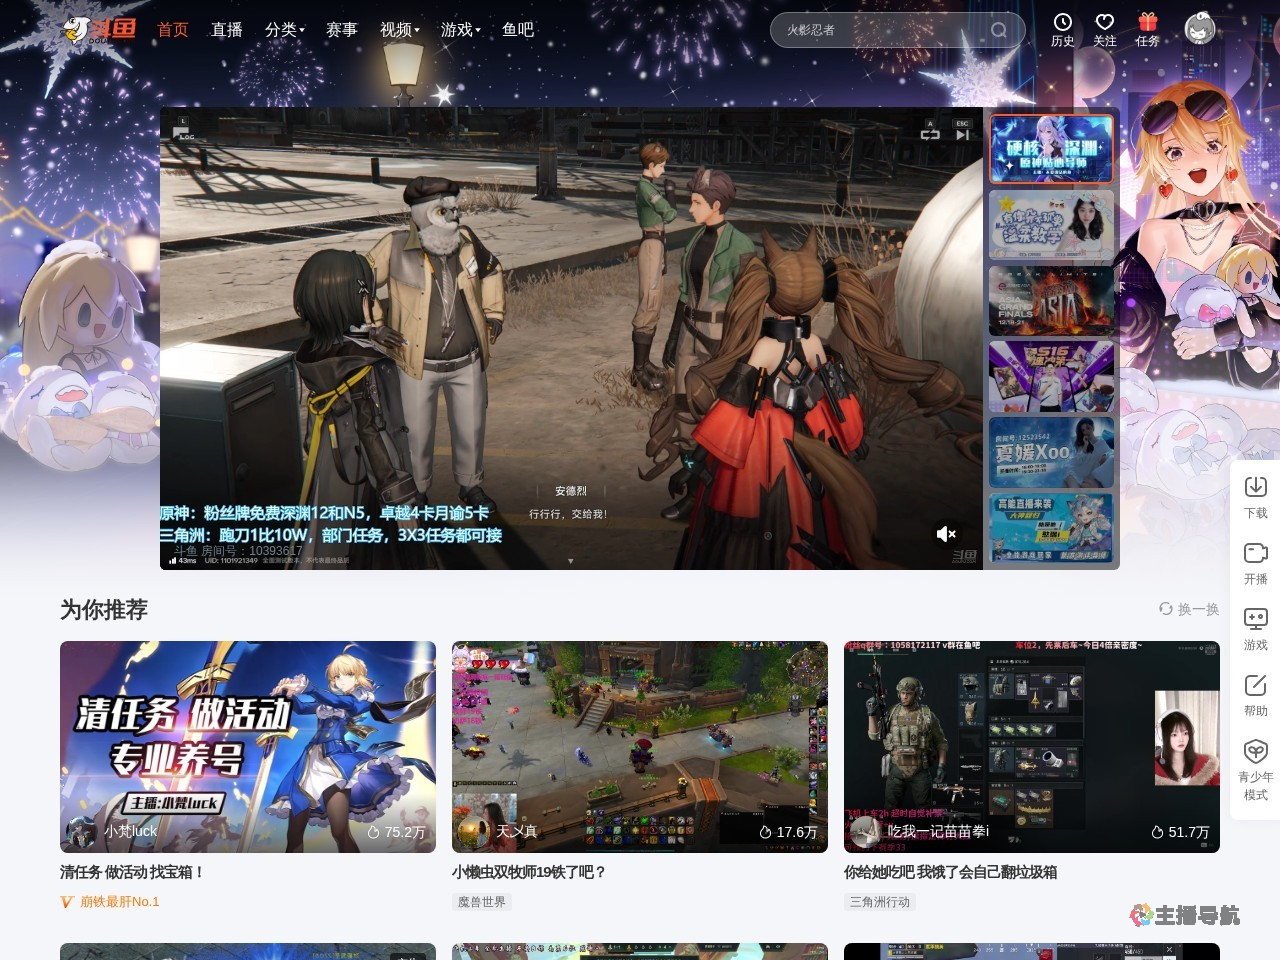The image size is (1280, 960).
Task: Click the 开播 start streaming icon
Action: [1255, 554]
